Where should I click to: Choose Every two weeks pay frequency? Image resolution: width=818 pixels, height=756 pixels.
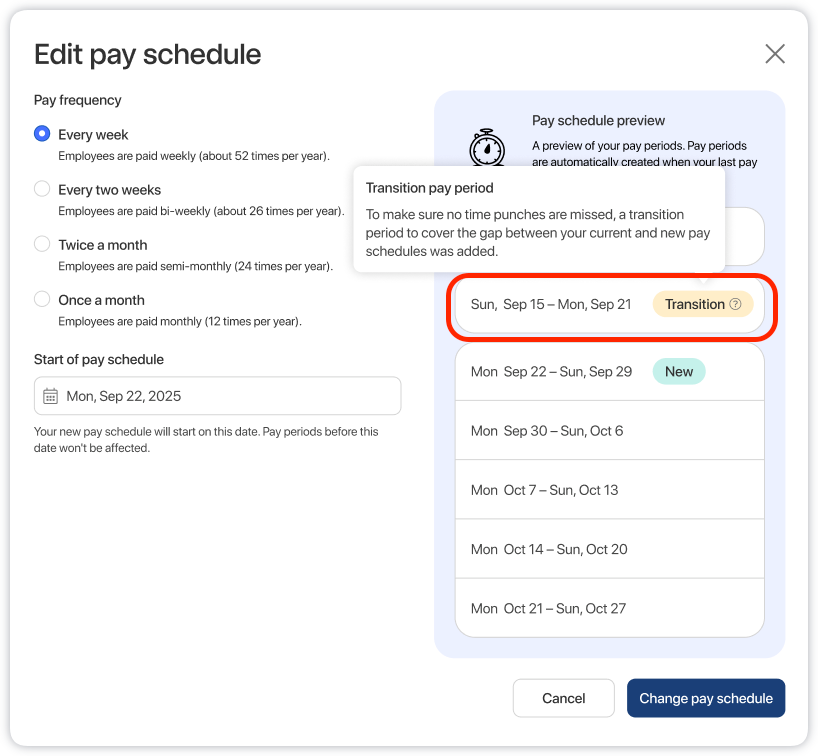pos(42,189)
